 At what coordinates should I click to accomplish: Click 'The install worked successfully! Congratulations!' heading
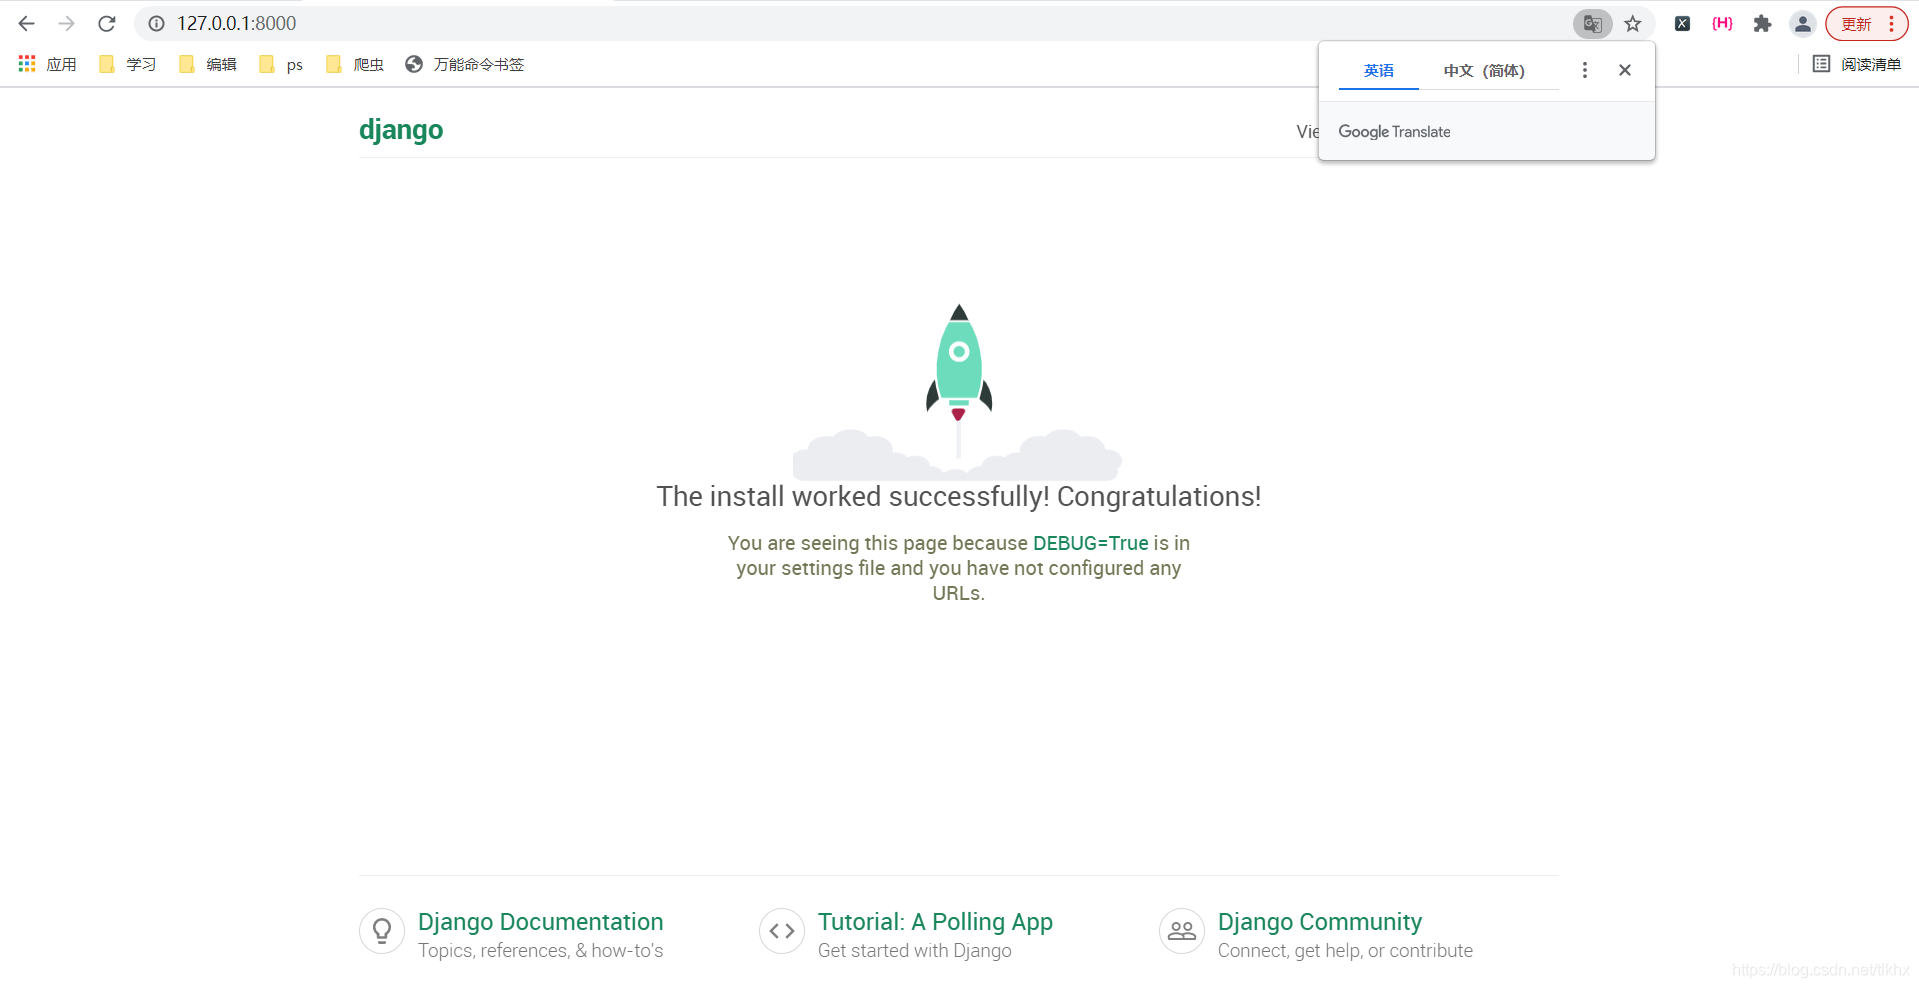pyautogui.click(x=959, y=497)
